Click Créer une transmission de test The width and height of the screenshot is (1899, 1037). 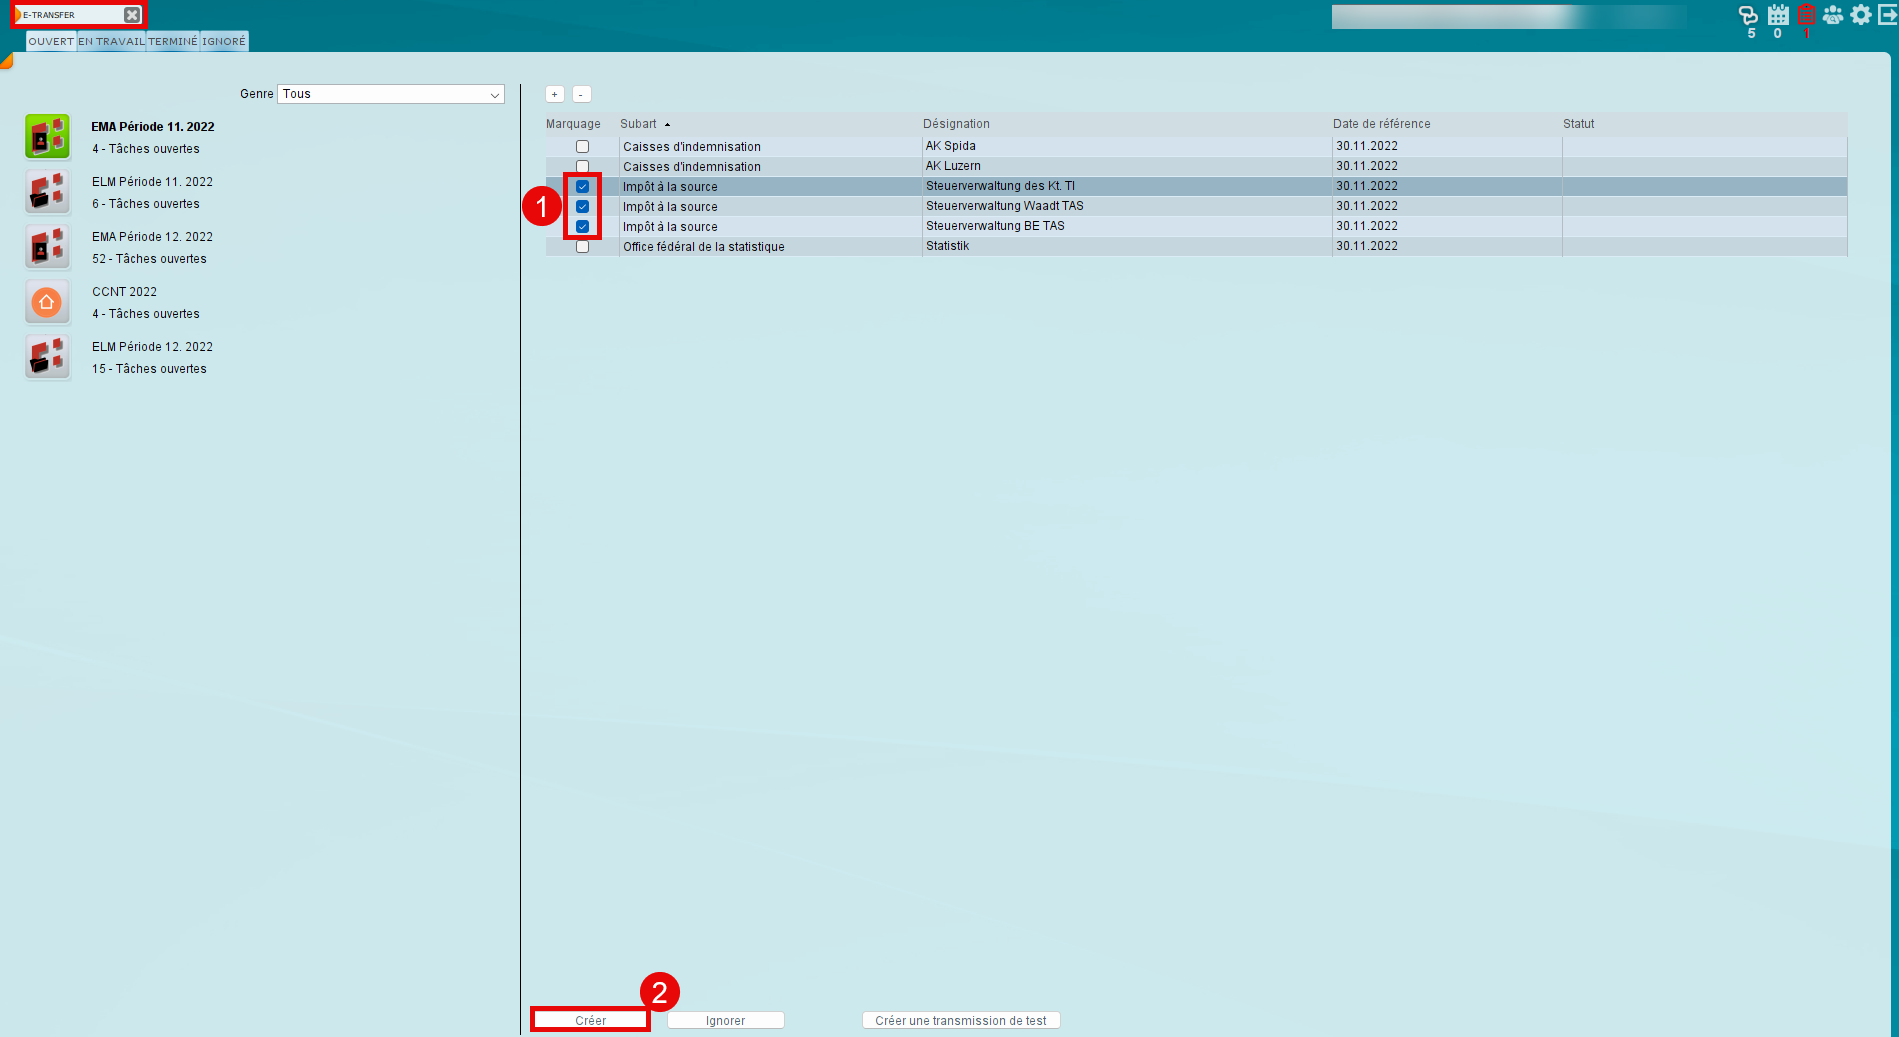coord(960,1020)
